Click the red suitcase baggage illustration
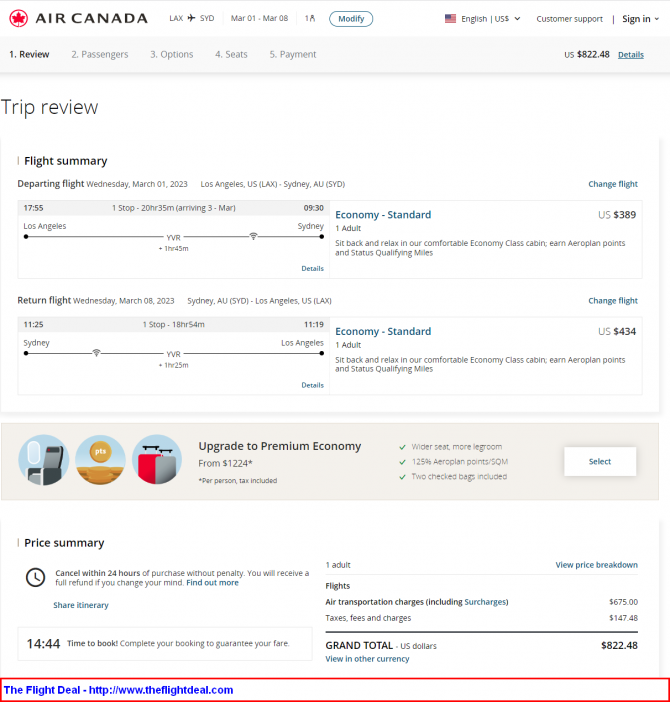 tap(157, 460)
